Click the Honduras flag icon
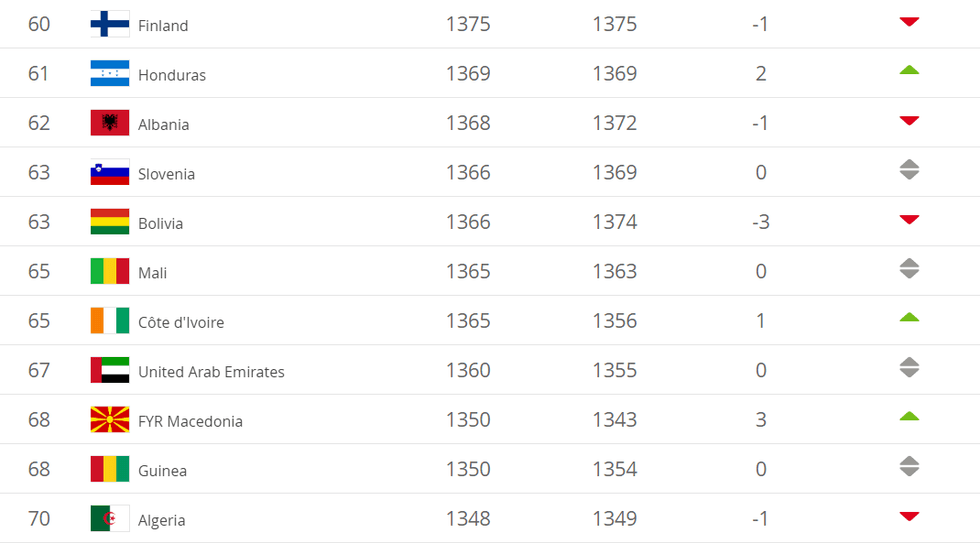 109,74
